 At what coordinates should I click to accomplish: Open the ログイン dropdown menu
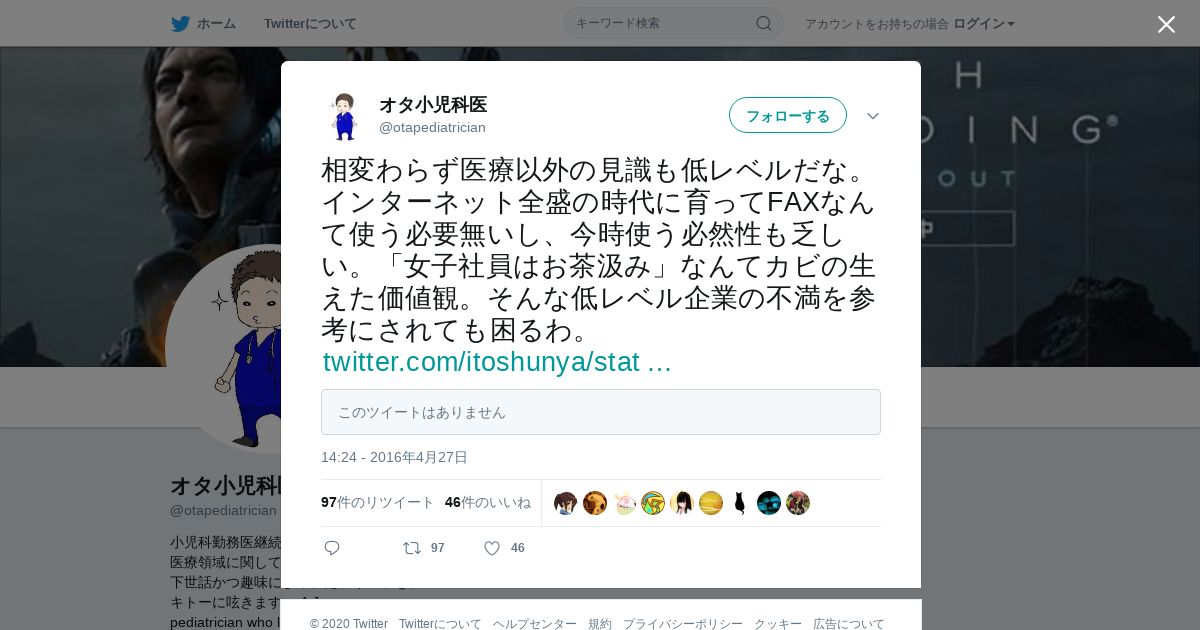coord(984,23)
